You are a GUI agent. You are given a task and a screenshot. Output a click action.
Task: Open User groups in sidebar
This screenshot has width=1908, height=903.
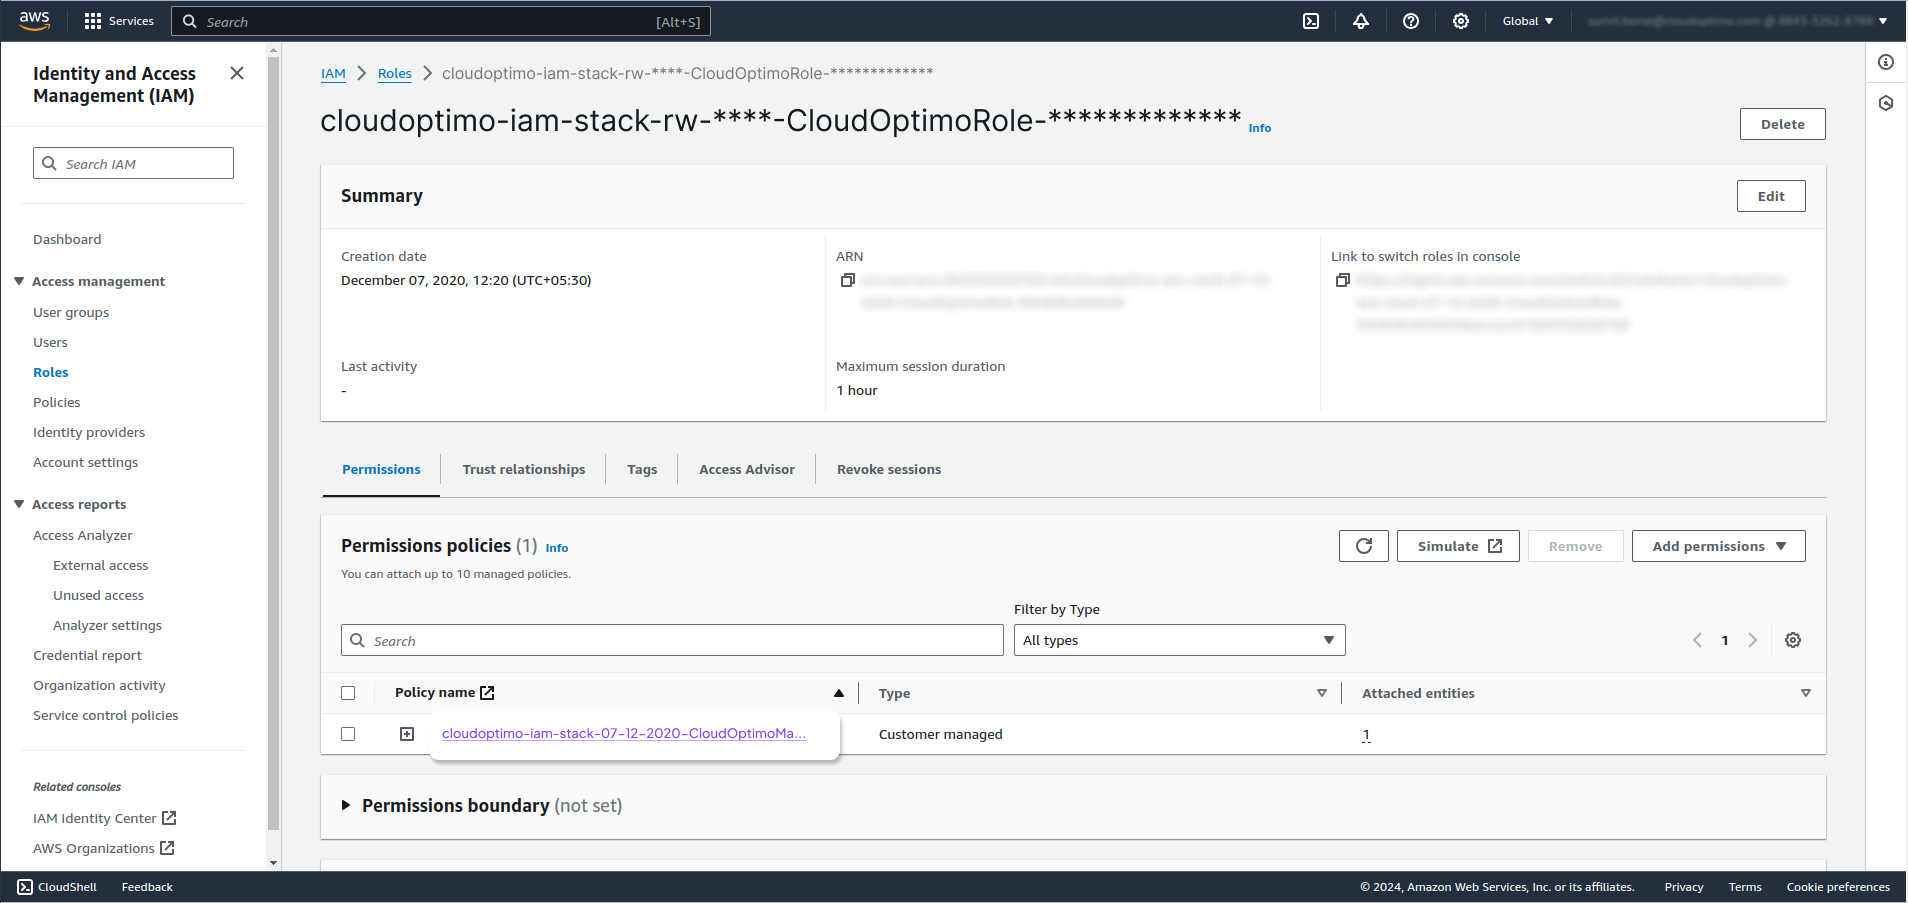point(71,312)
